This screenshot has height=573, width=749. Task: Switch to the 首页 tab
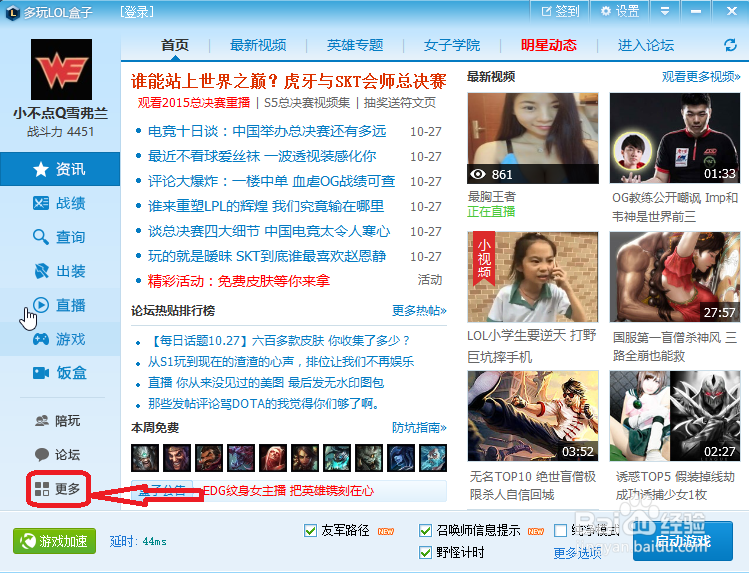175,45
